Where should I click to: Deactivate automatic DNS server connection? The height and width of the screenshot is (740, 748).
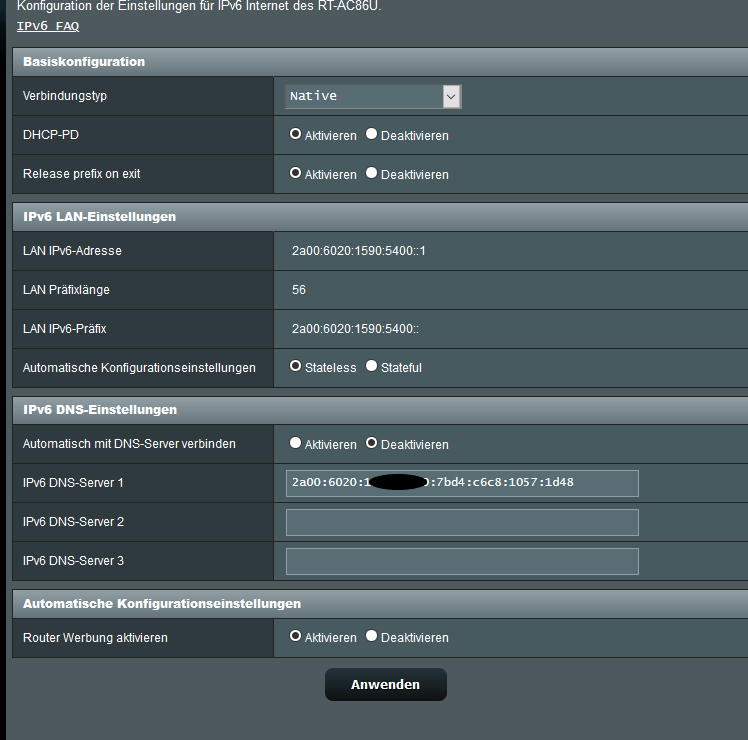coord(372,443)
